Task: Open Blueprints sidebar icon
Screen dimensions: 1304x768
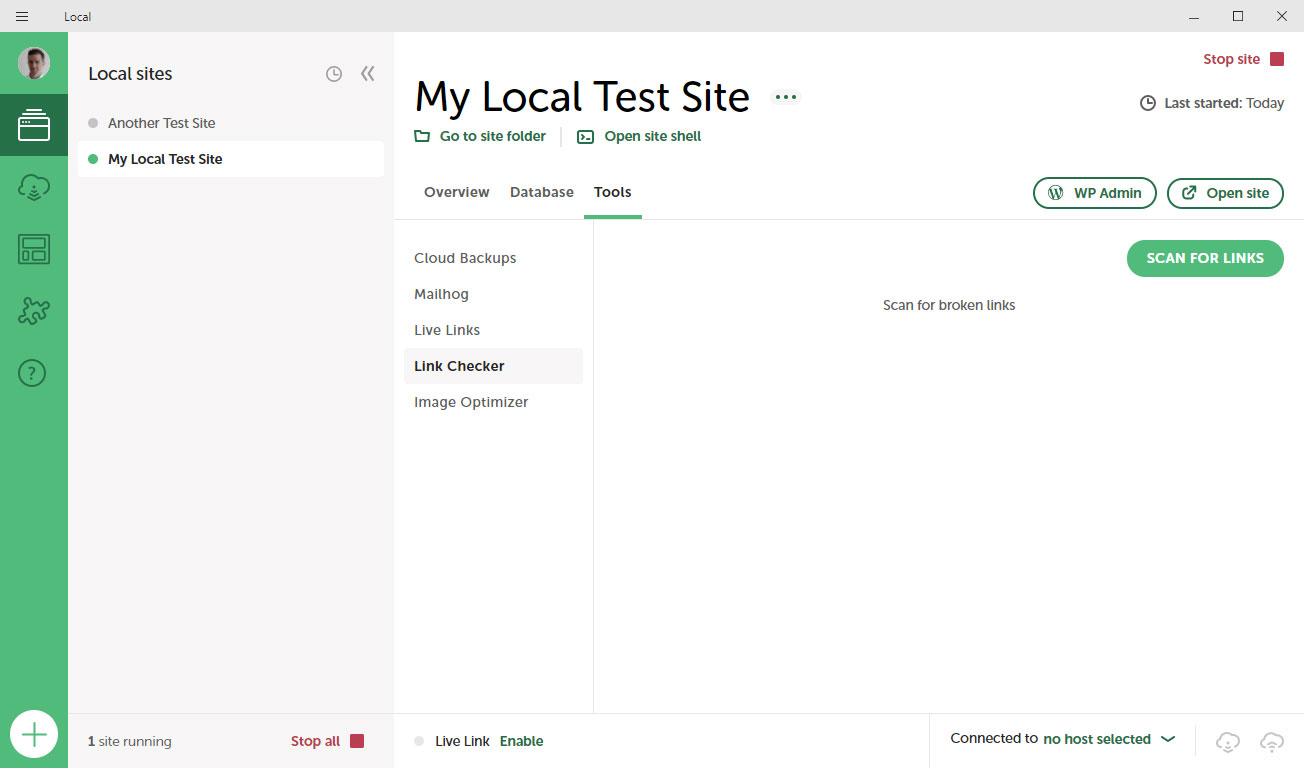Action: point(34,249)
